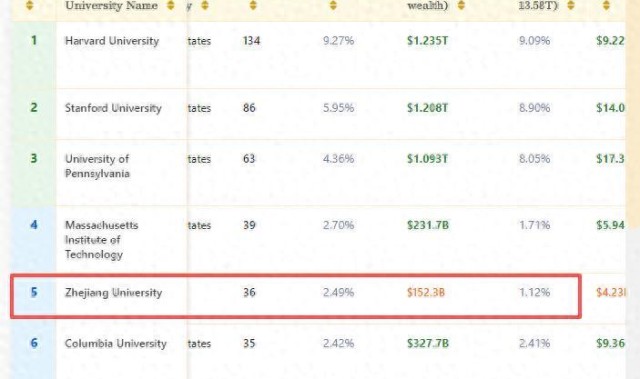Click the $17.3 value in Pennsylvania row
The width and height of the screenshot is (640, 379).
click(x=610, y=159)
